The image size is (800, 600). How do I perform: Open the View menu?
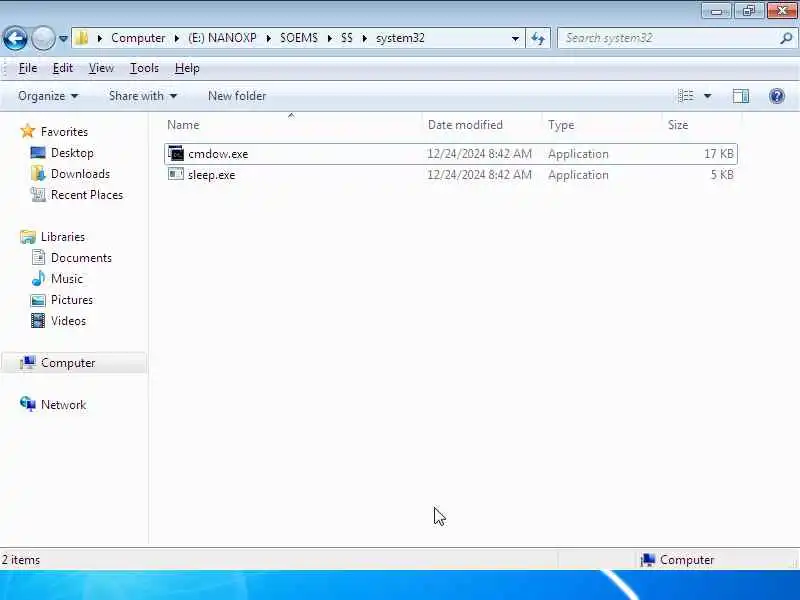point(101,68)
